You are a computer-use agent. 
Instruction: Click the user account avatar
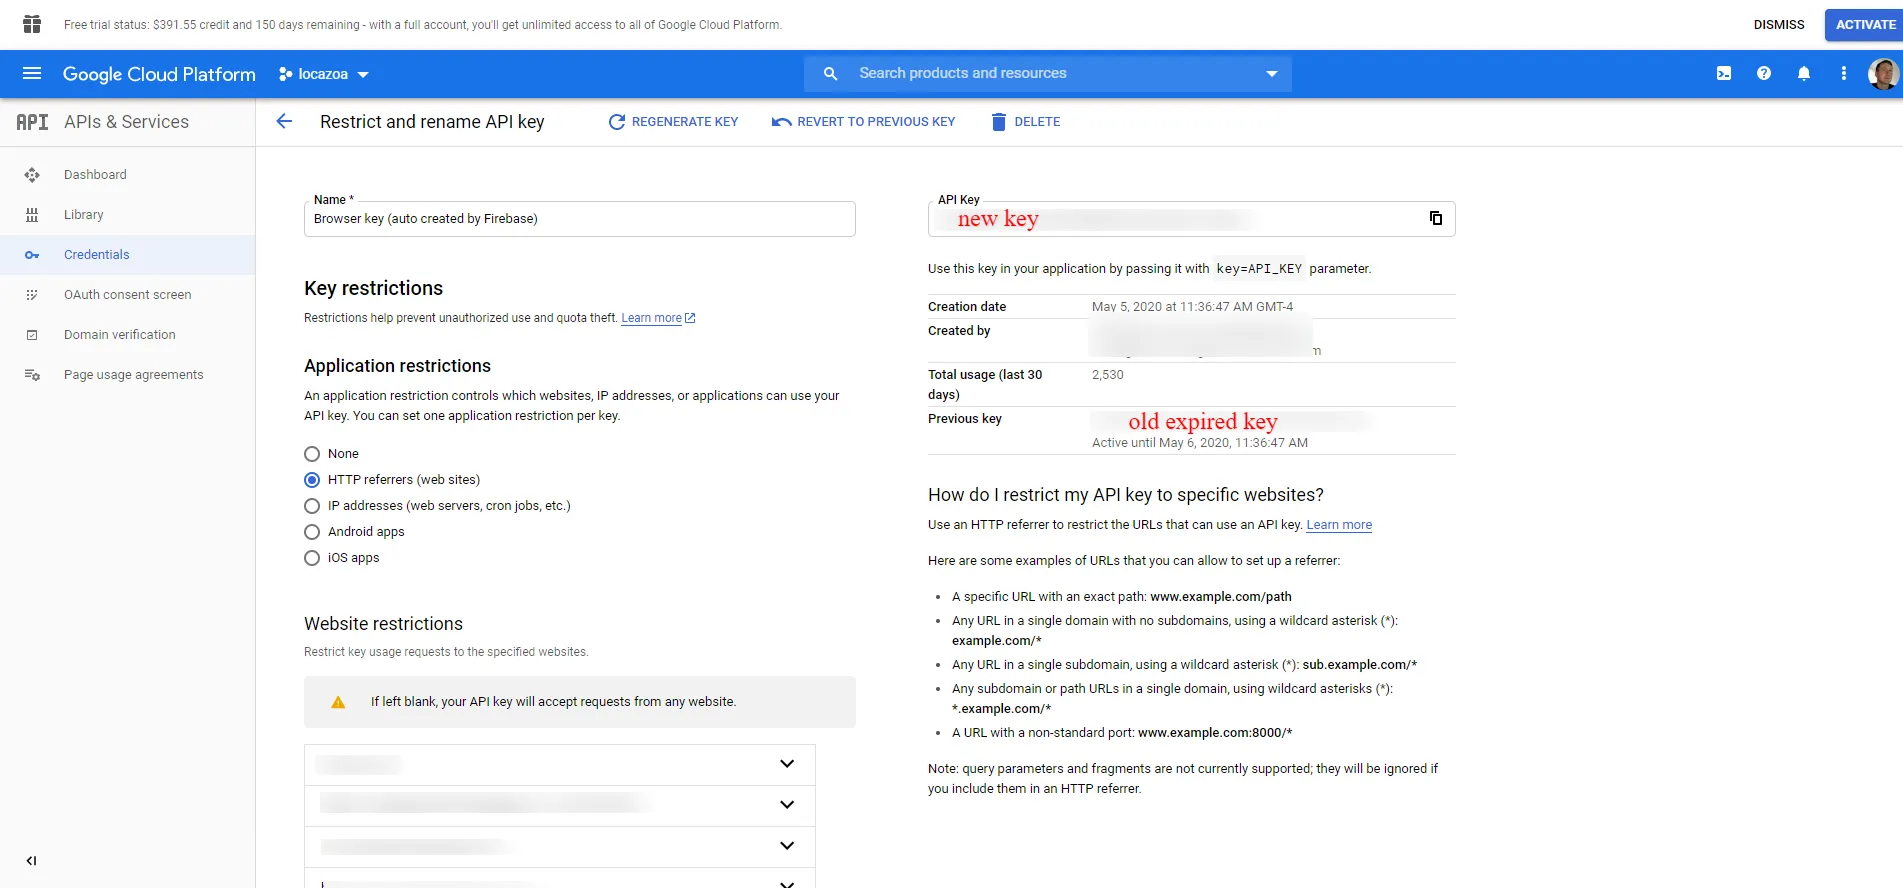[1883, 73]
